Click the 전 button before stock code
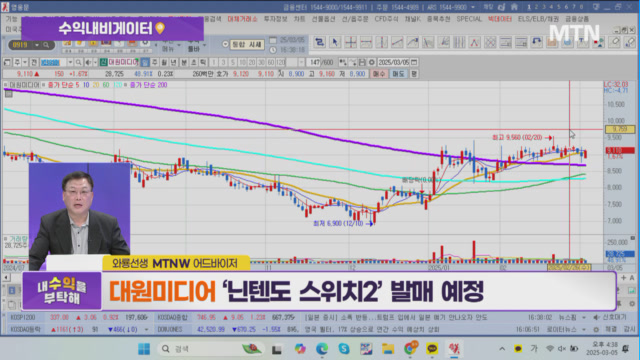Viewport: 640px width, 360px height. point(34,62)
